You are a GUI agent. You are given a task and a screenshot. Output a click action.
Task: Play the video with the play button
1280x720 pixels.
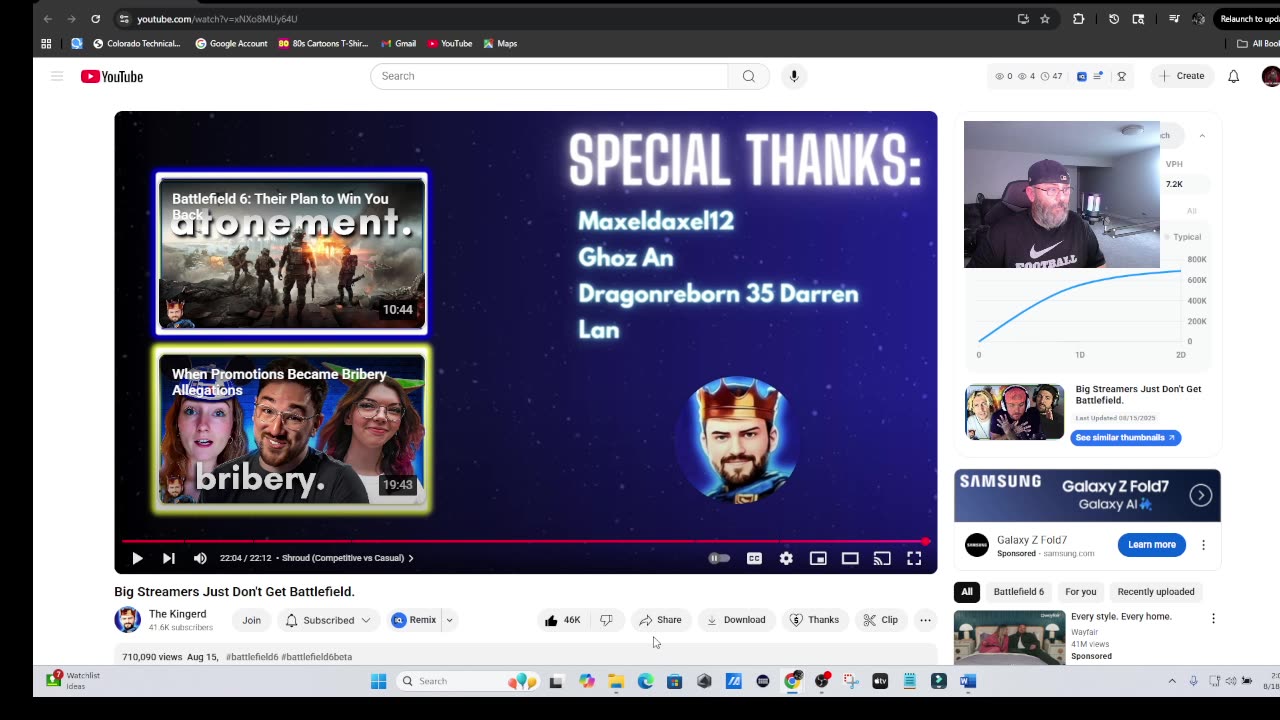[137, 558]
